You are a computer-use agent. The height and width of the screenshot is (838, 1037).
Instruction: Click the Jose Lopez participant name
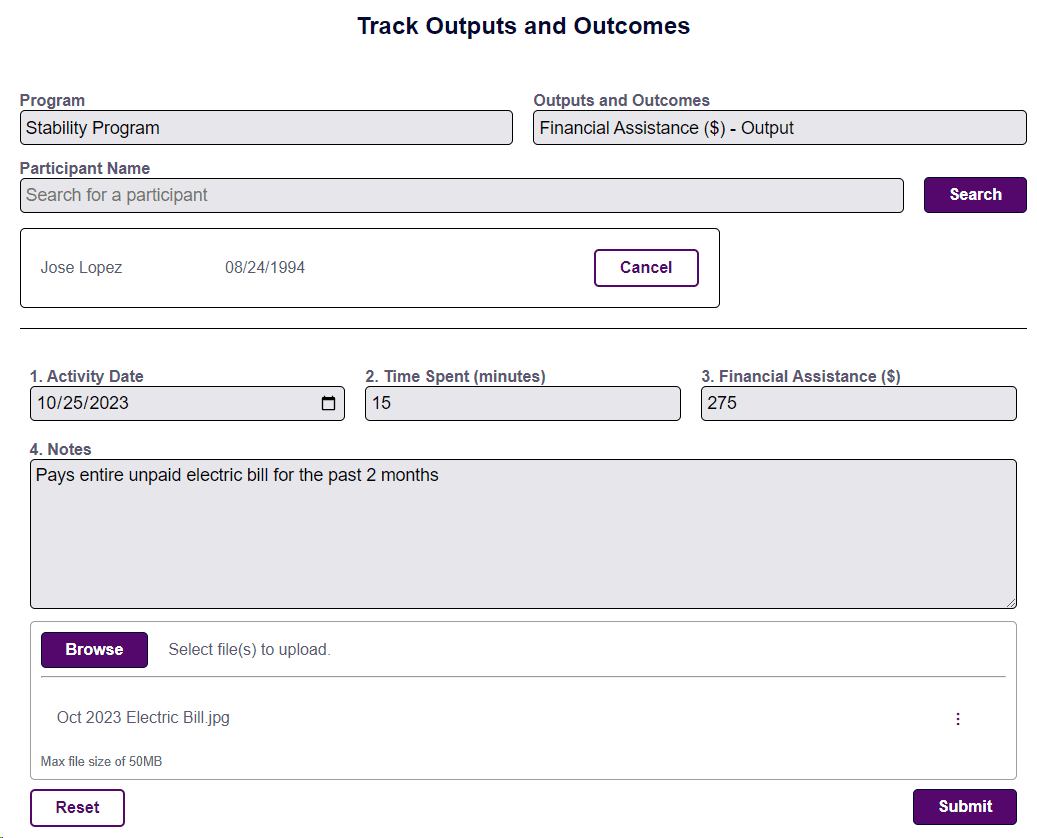pyautogui.click(x=81, y=268)
